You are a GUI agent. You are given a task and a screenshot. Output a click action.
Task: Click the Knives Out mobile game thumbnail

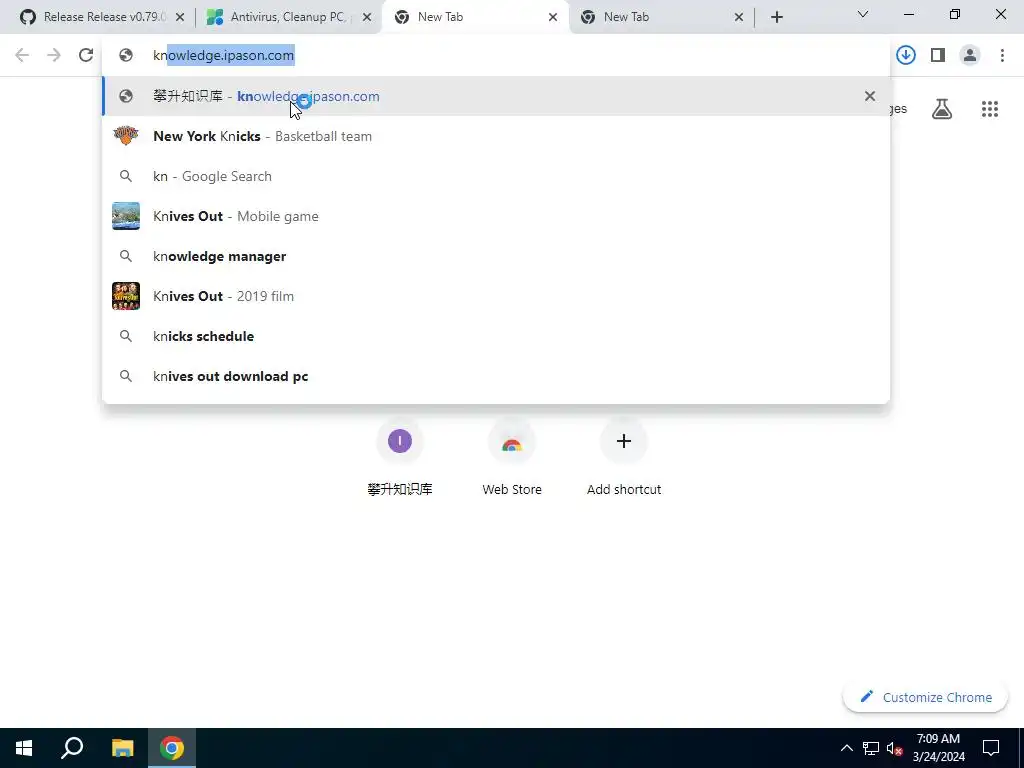point(126,216)
